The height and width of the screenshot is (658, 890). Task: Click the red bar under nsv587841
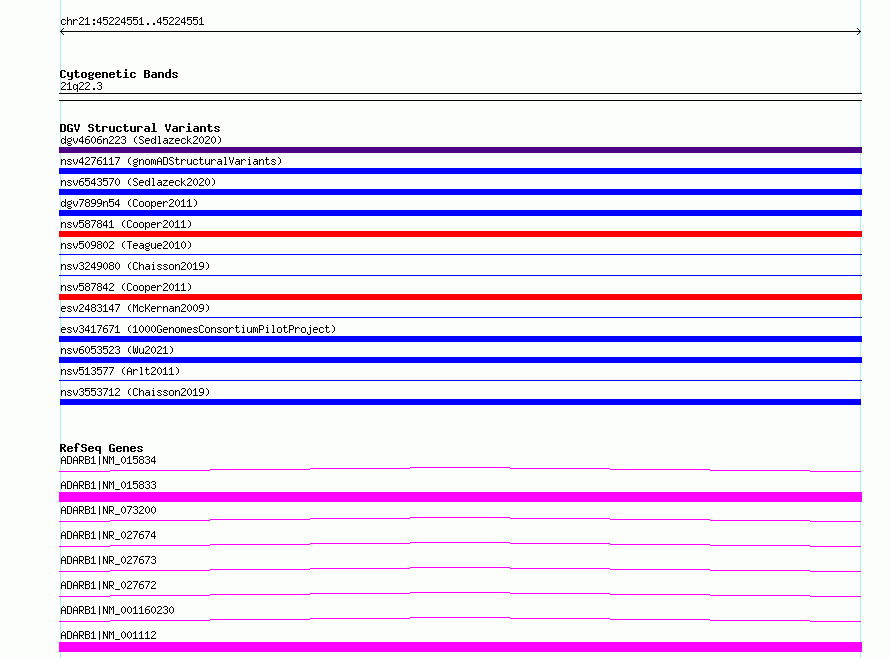(x=460, y=234)
